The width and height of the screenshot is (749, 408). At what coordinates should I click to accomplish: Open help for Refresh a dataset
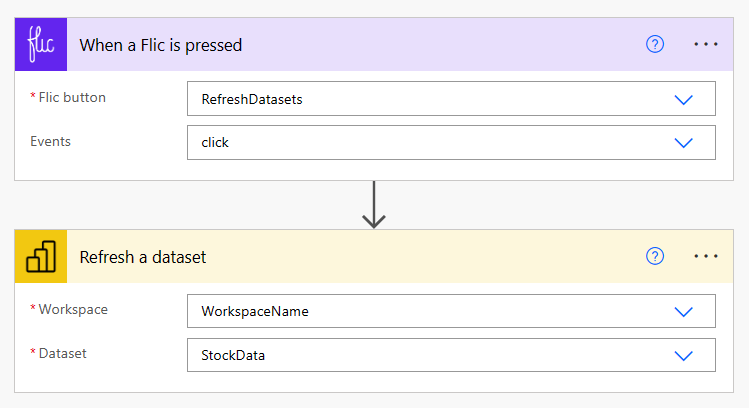pyautogui.click(x=655, y=257)
